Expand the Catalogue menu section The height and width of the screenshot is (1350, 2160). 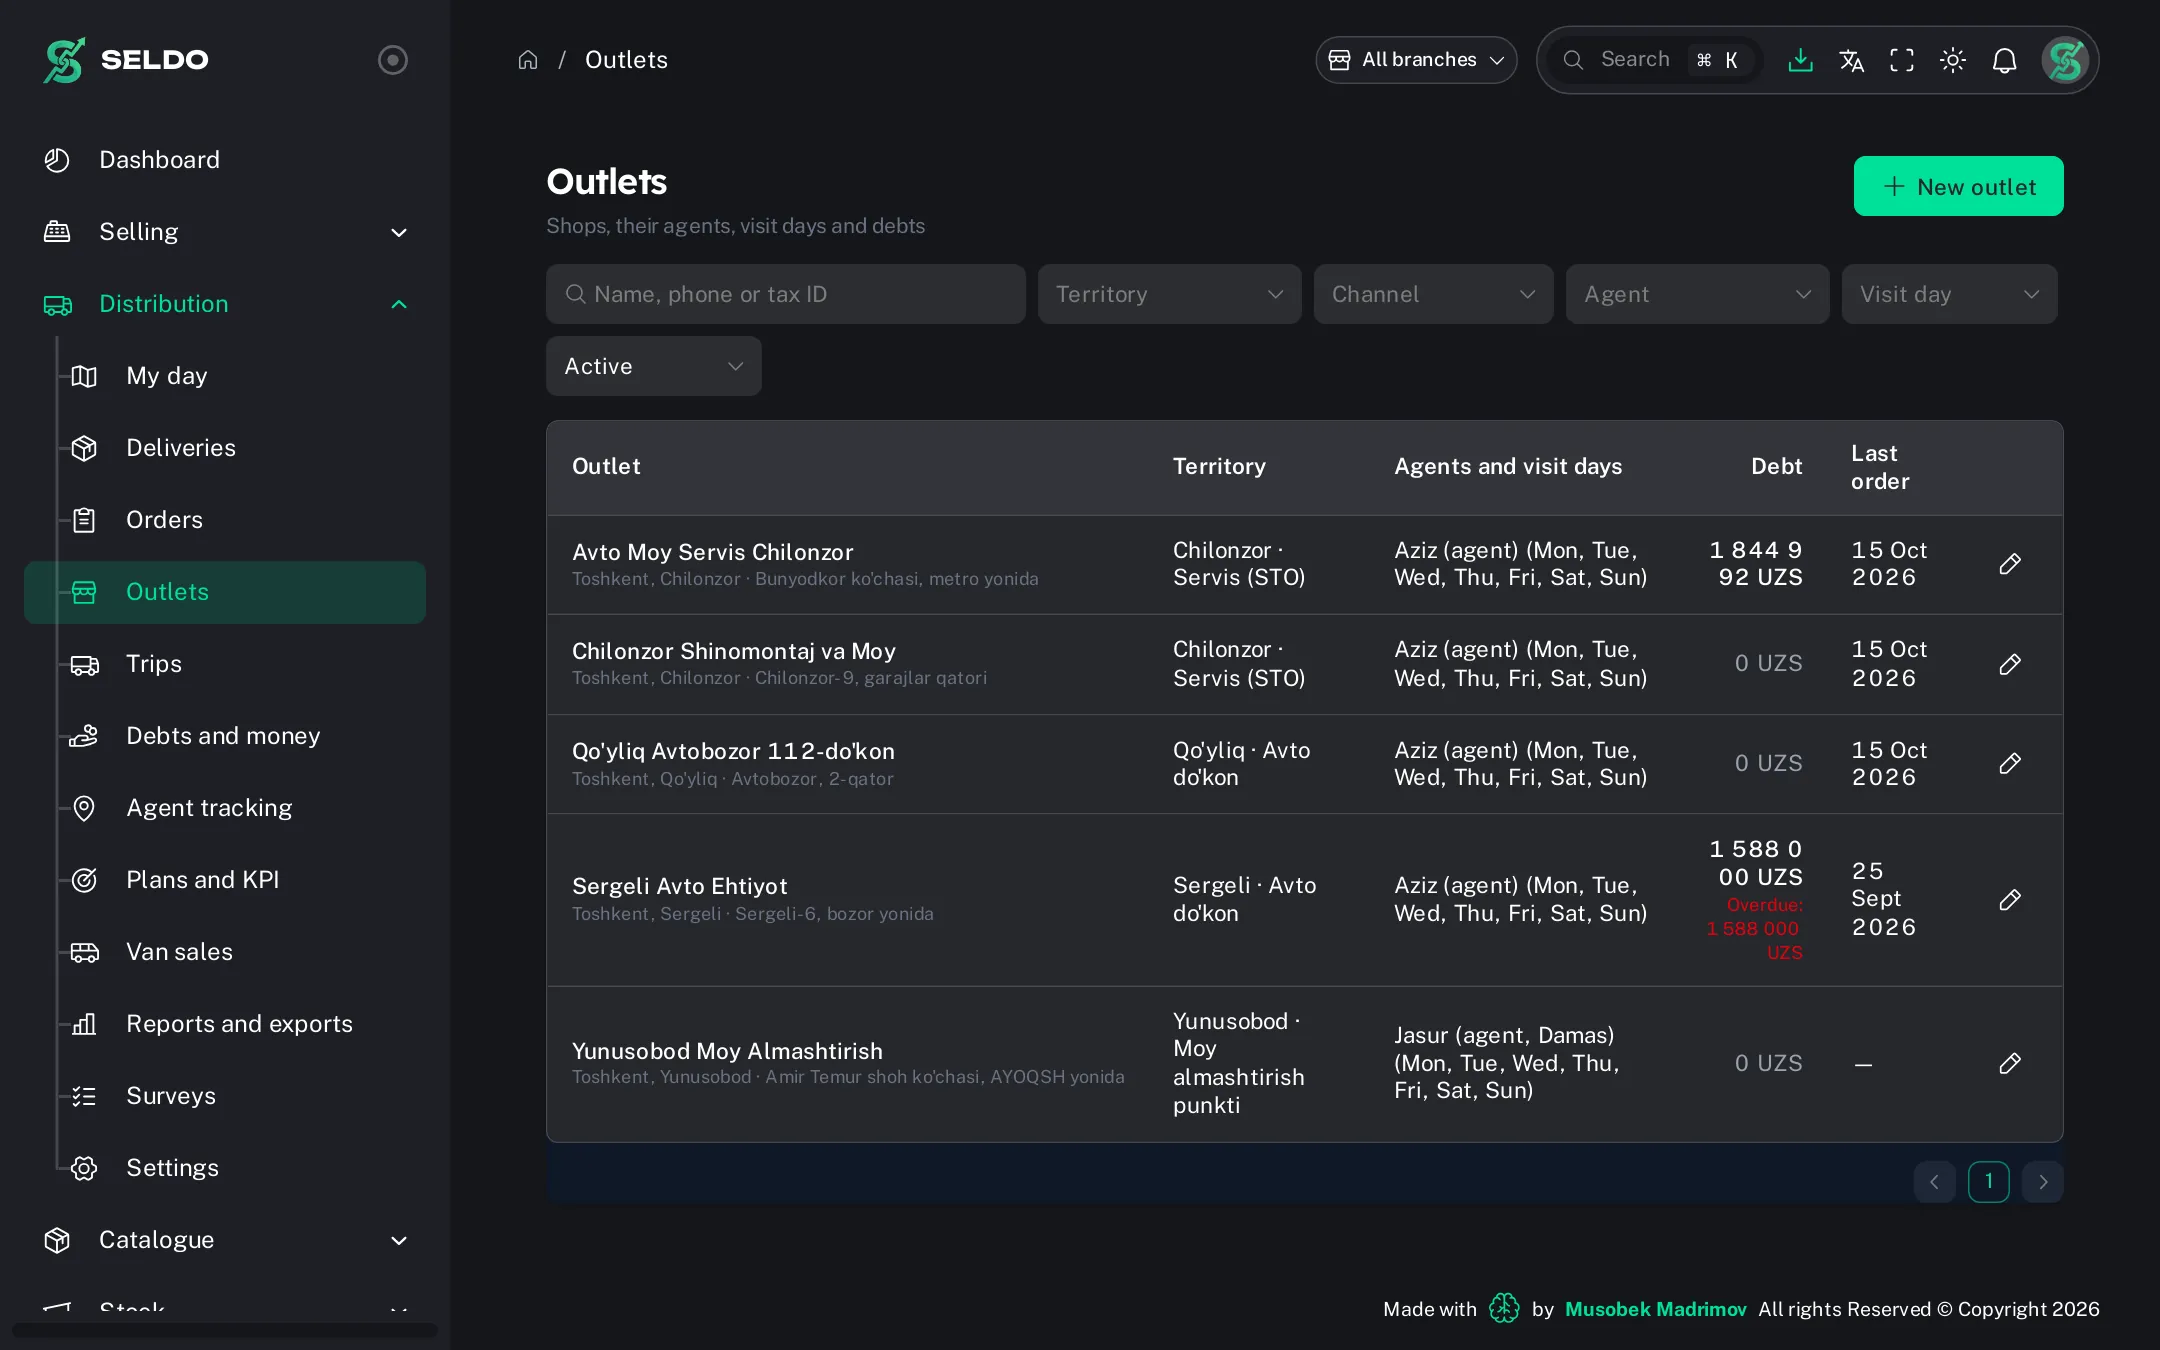pyautogui.click(x=225, y=1240)
